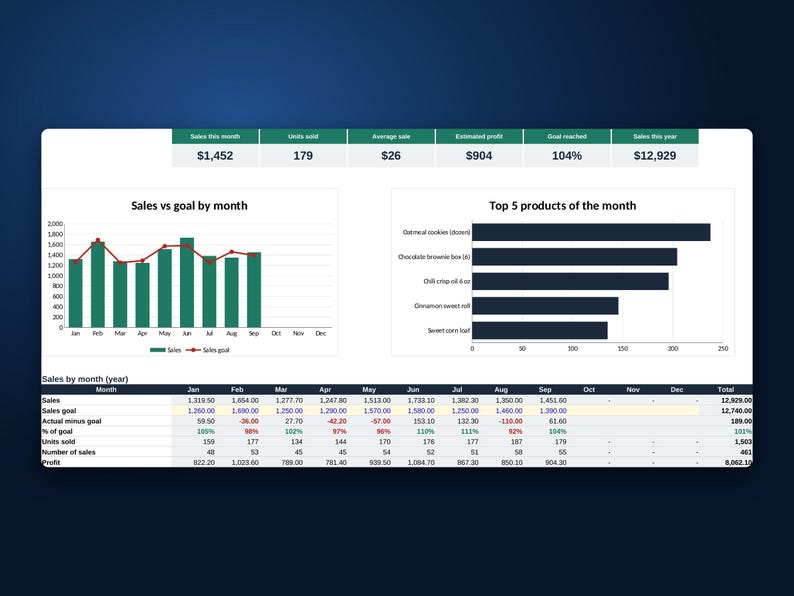
Task: Click the Goal reached value 104% card
Action: [x=567, y=155]
